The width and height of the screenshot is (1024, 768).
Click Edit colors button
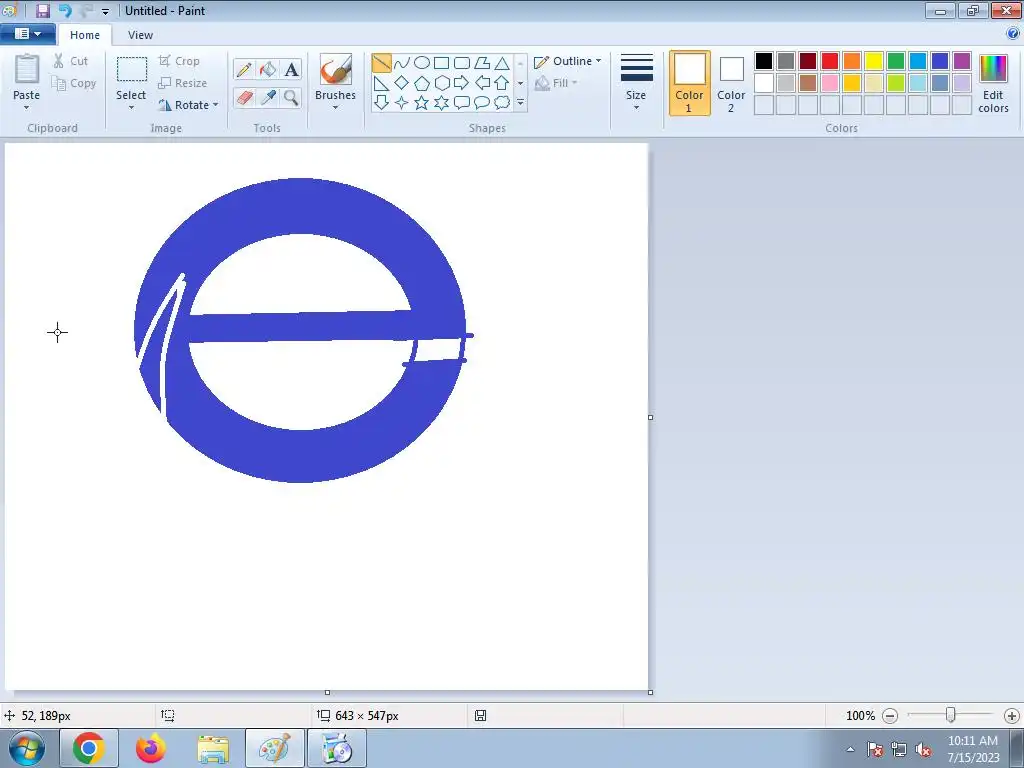click(x=993, y=83)
